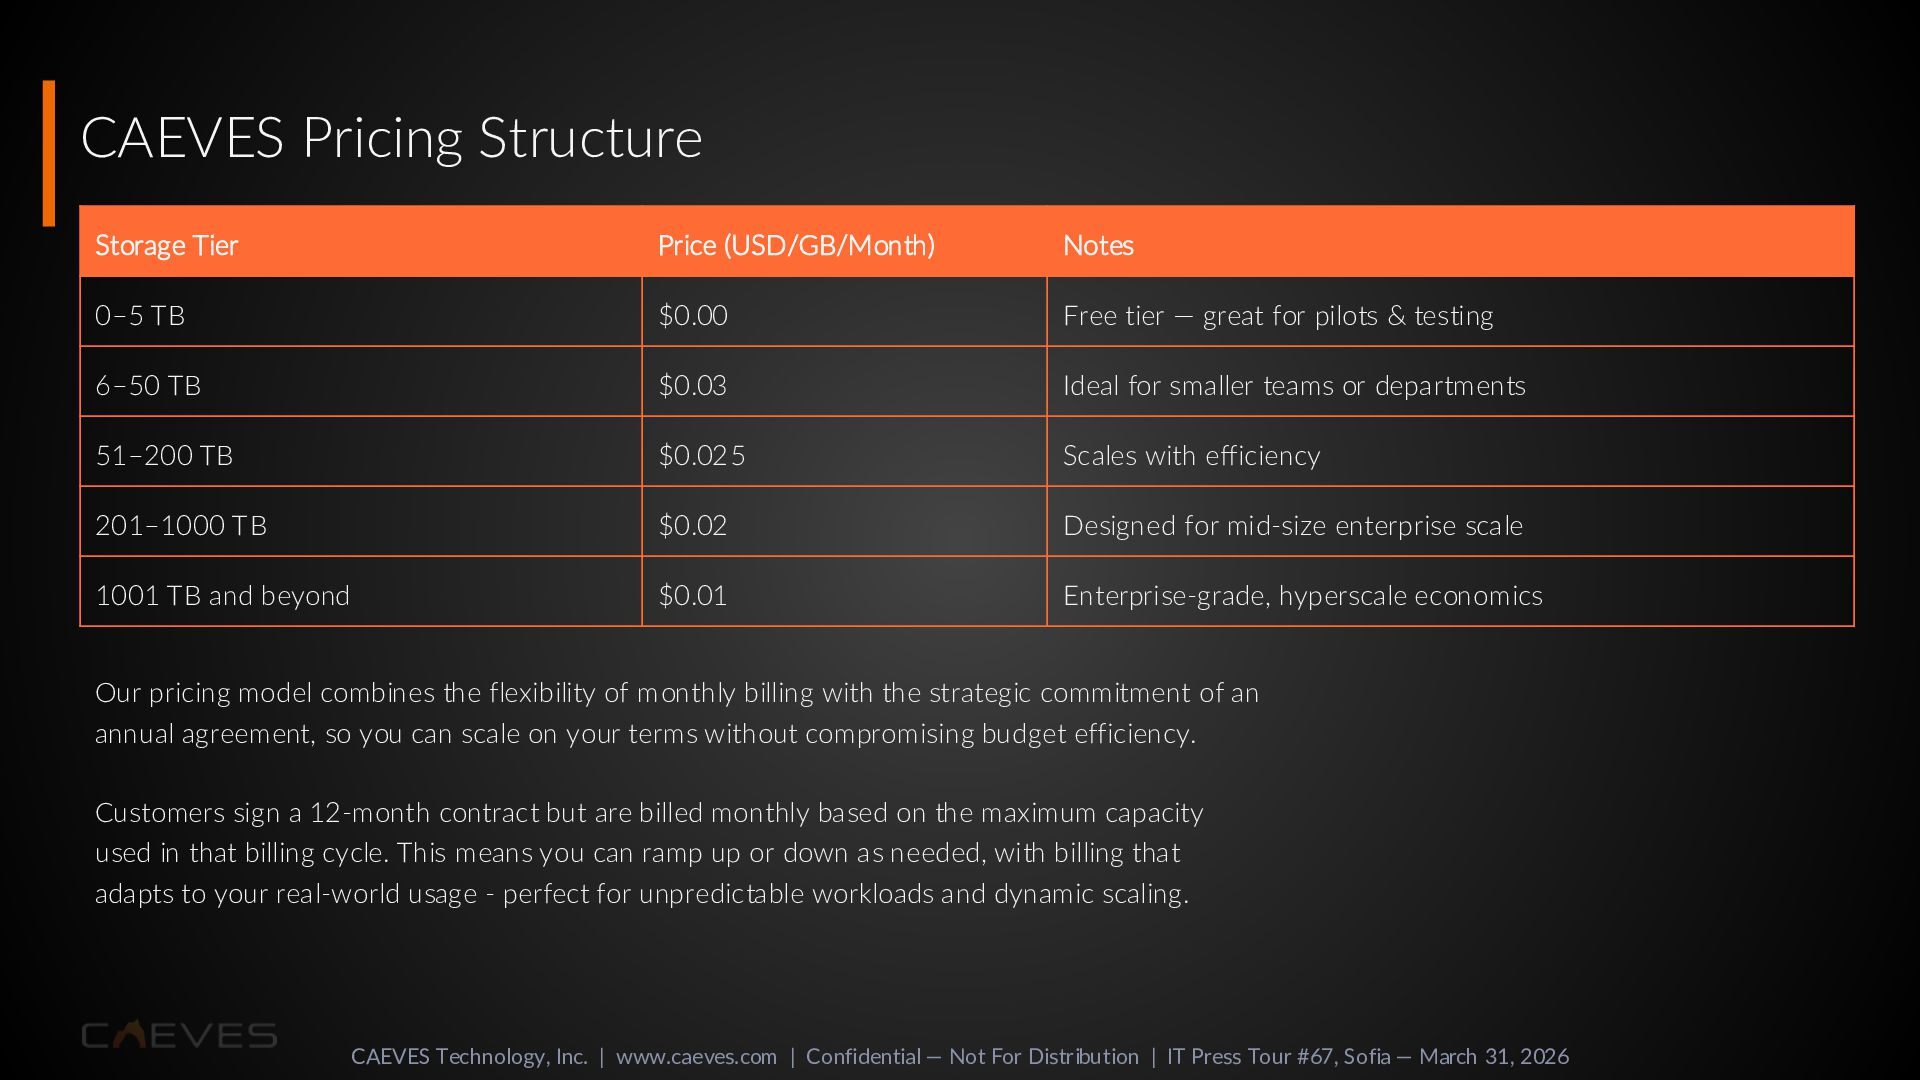Image resolution: width=1920 pixels, height=1080 pixels.
Task: Click the CAEVES logo in the corner
Action: click(x=179, y=1035)
